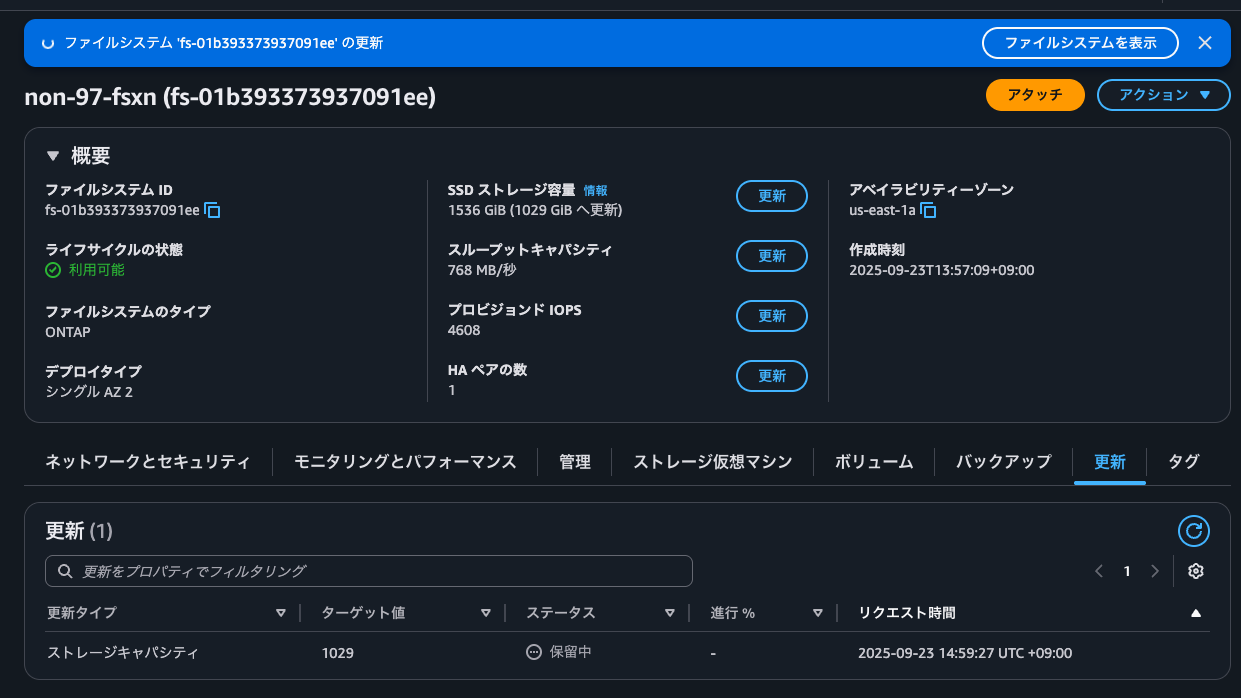
Task: Click the request time 2025-09-23 14:59:27 cell
Action: (x=965, y=653)
